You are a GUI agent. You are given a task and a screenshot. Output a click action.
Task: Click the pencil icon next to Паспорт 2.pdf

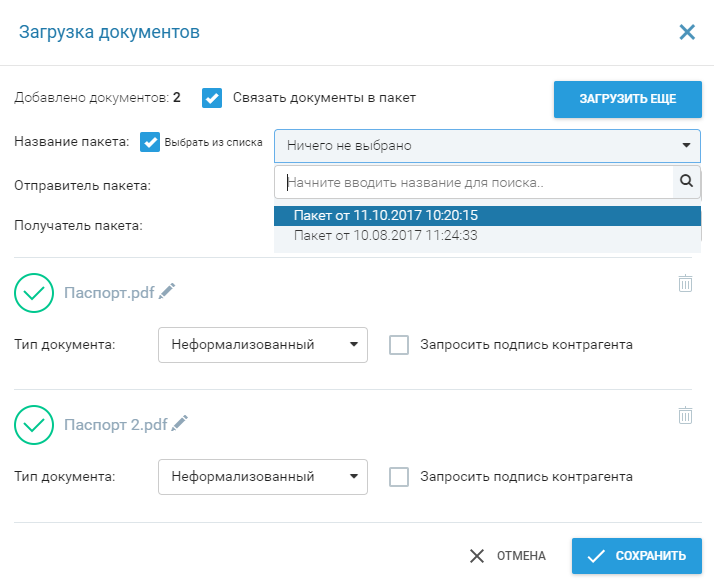point(179,423)
